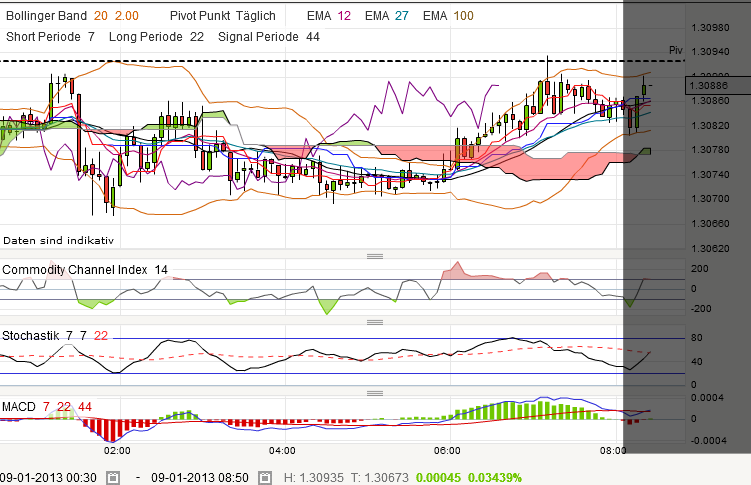Click Piv pivot line label
751x485 pixels.
(x=675, y=50)
